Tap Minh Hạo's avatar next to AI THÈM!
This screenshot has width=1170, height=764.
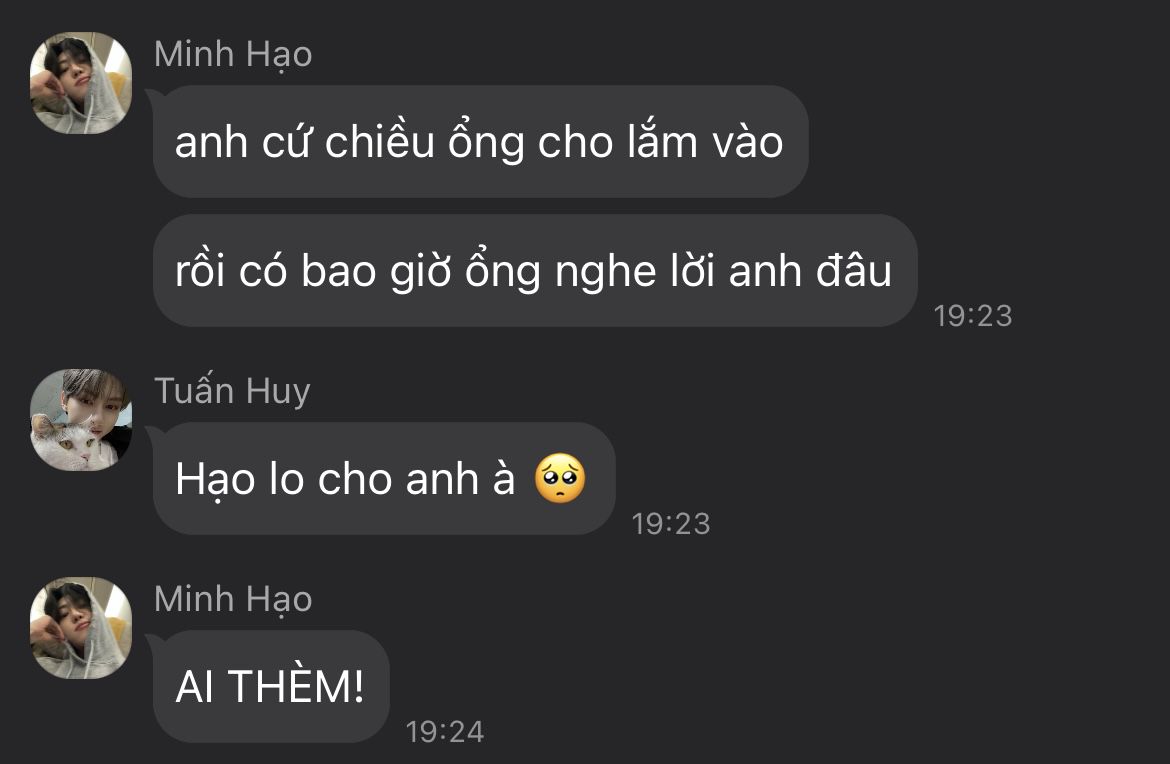point(81,627)
